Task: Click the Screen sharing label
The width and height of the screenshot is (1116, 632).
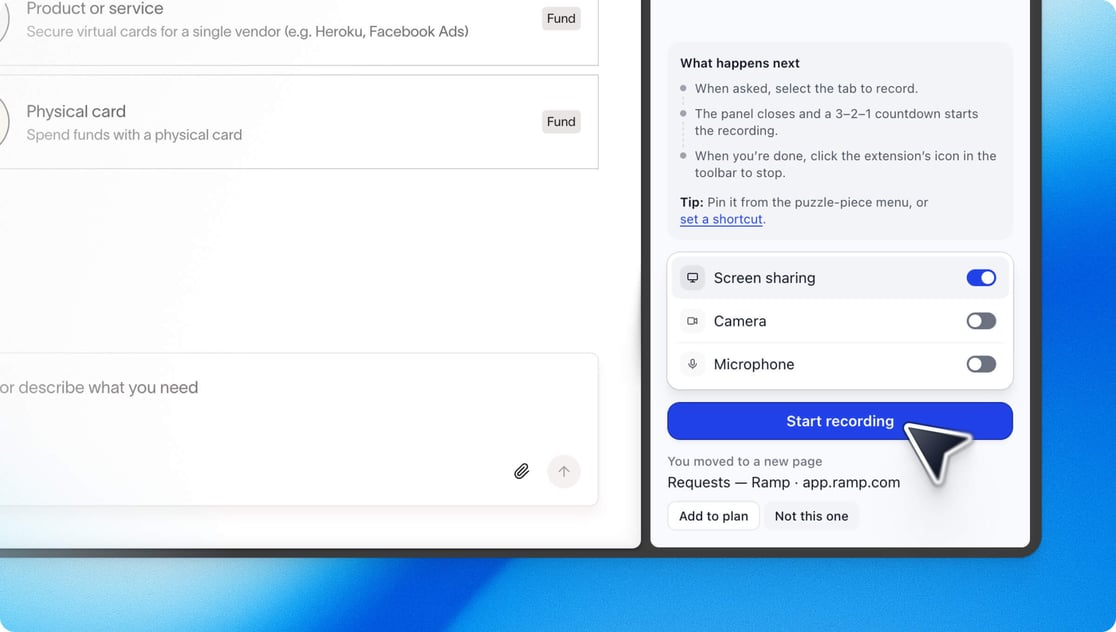Action: tap(764, 278)
